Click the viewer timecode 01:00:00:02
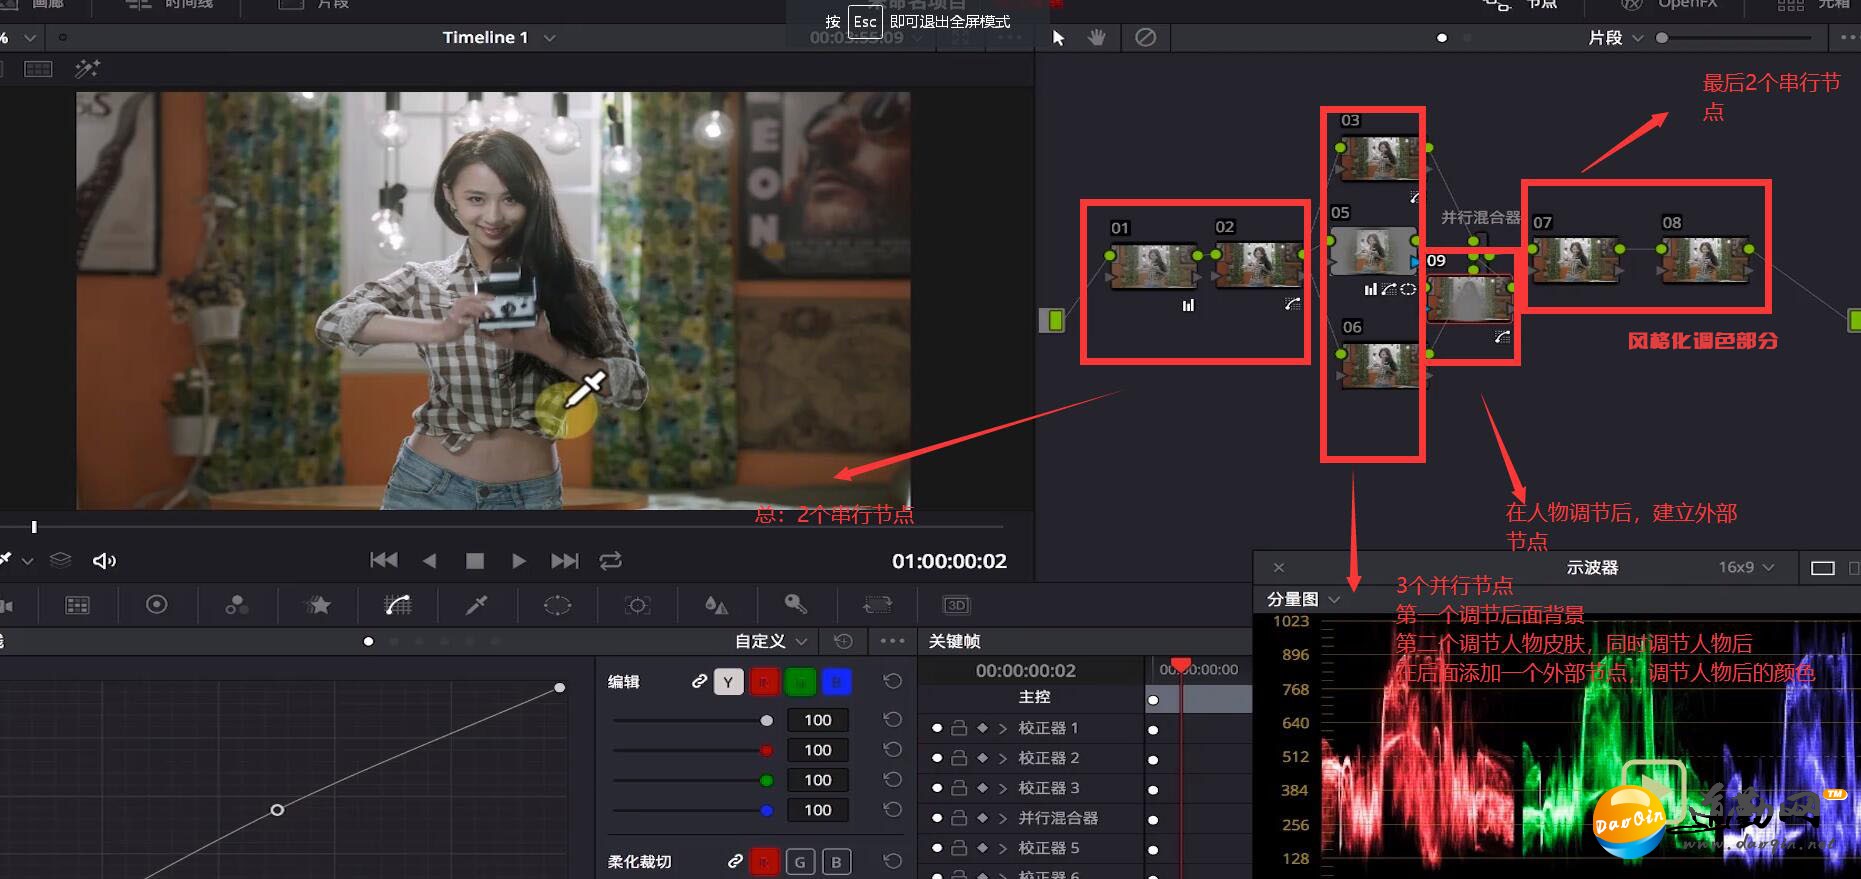This screenshot has height=879, width=1861. (949, 561)
